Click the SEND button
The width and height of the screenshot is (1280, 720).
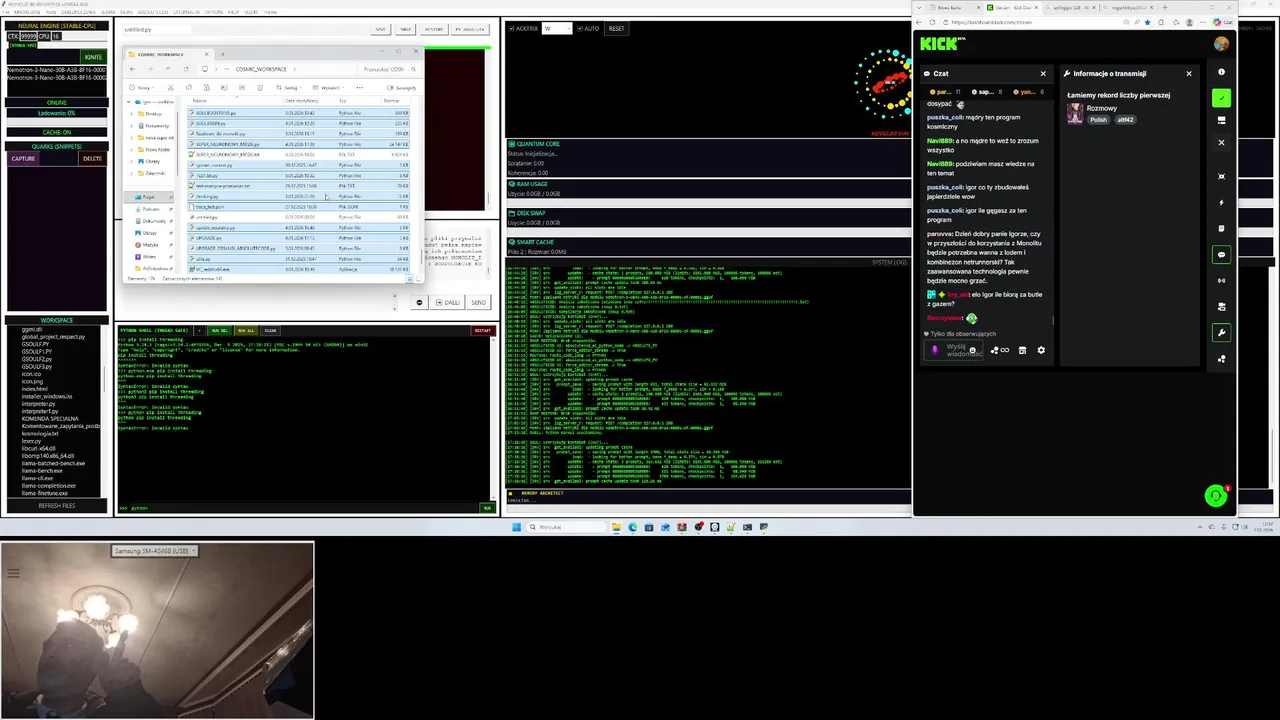(479, 302)
